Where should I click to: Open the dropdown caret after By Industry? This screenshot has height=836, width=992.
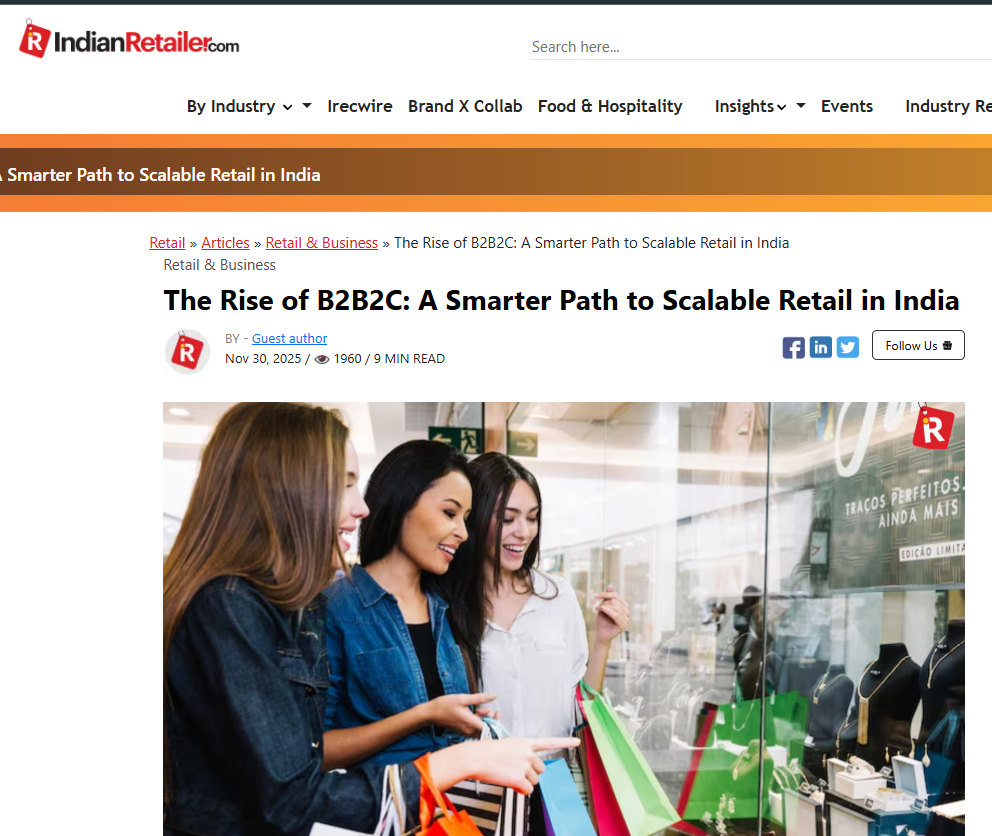click(x=307, y=106)
